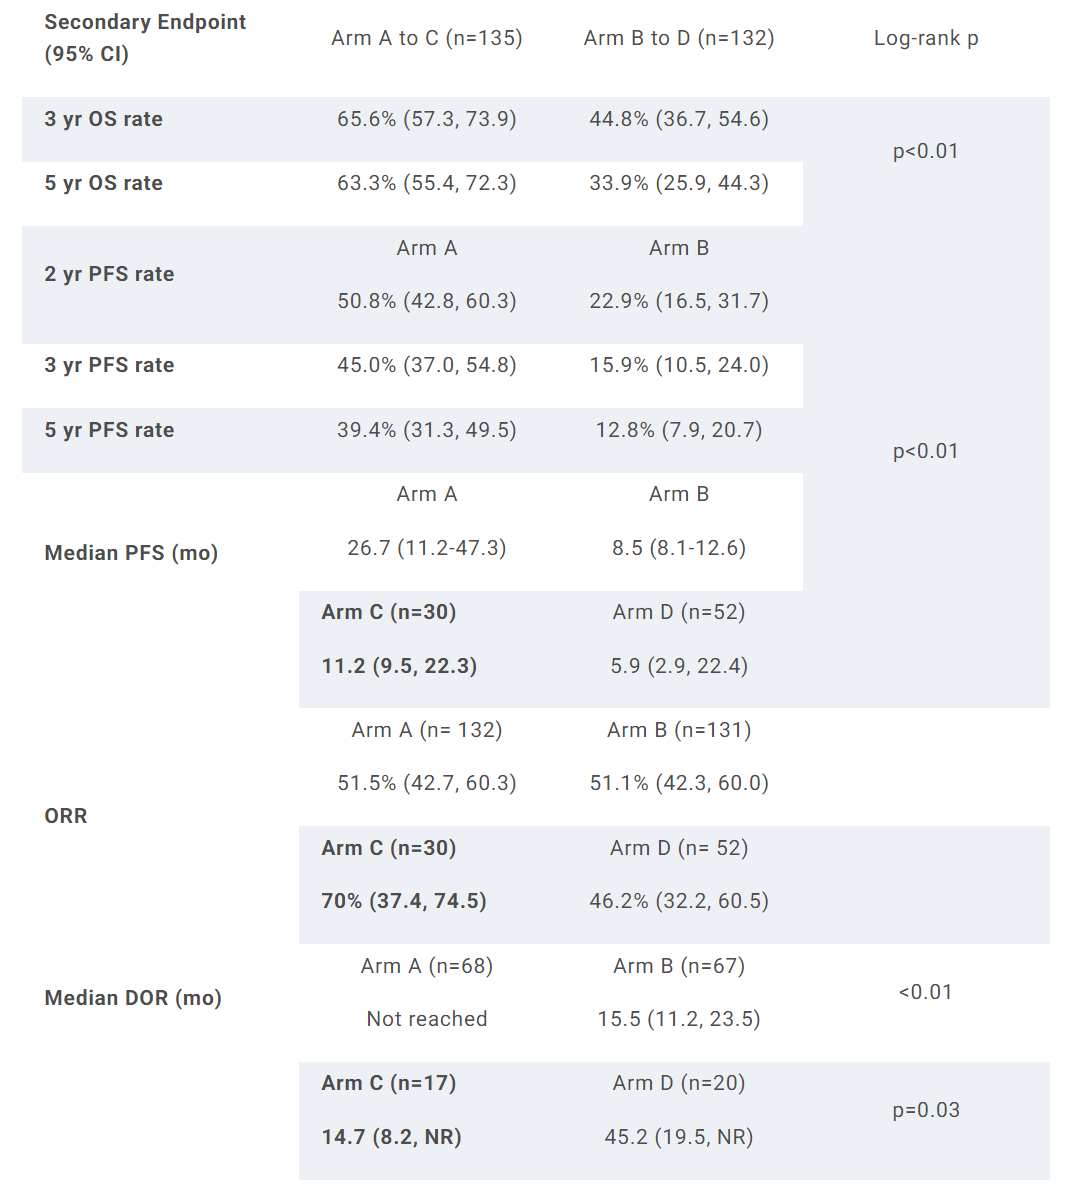Click the Log-rank p column header
This screenshot has height=1197, width=1067.
[926, 38]
